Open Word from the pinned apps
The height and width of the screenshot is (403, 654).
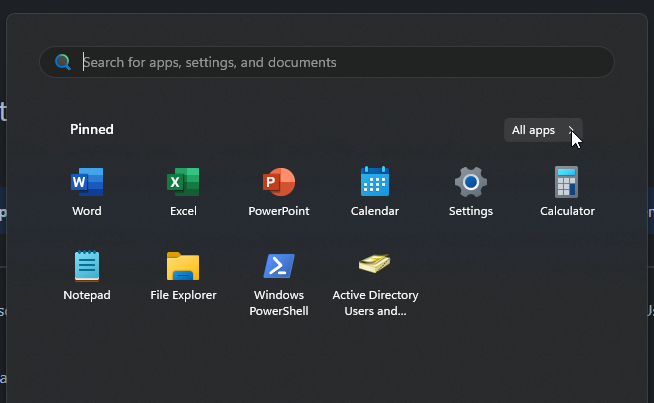(87, 183)
